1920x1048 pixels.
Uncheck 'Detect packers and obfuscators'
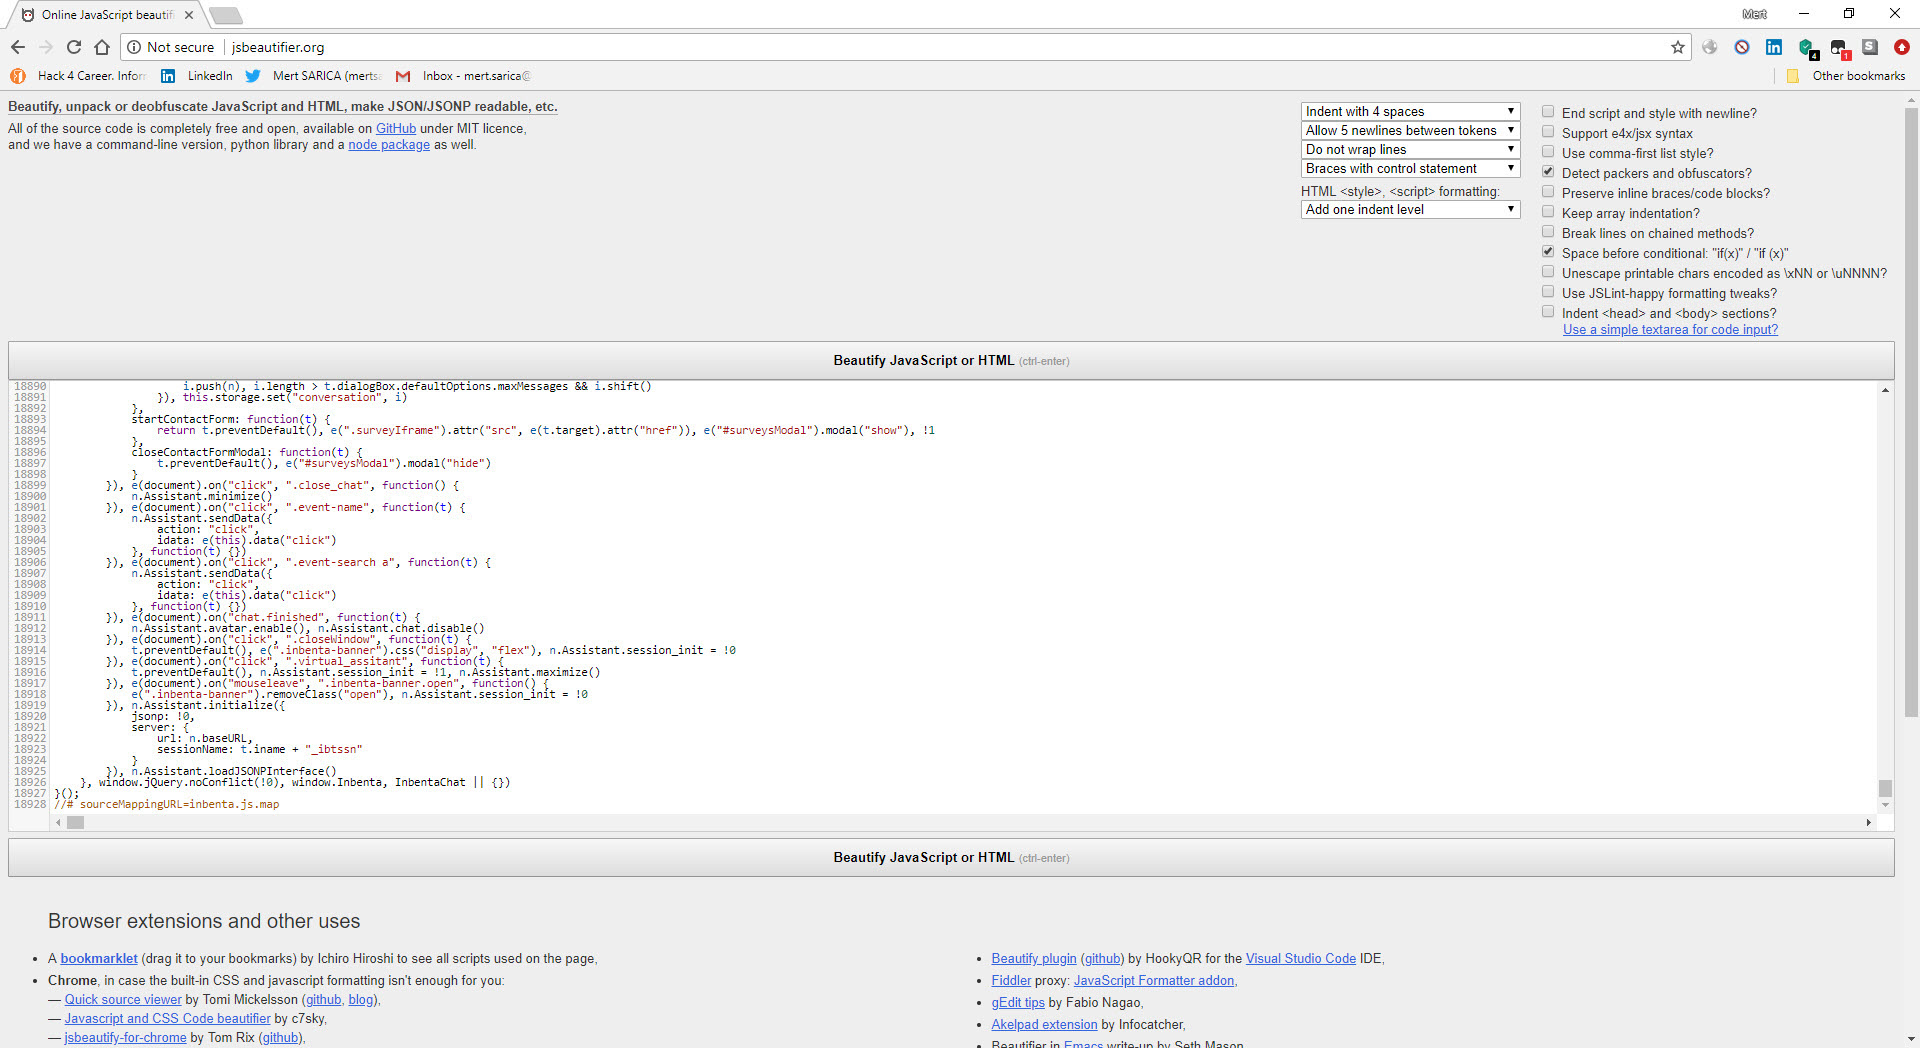1548,172
